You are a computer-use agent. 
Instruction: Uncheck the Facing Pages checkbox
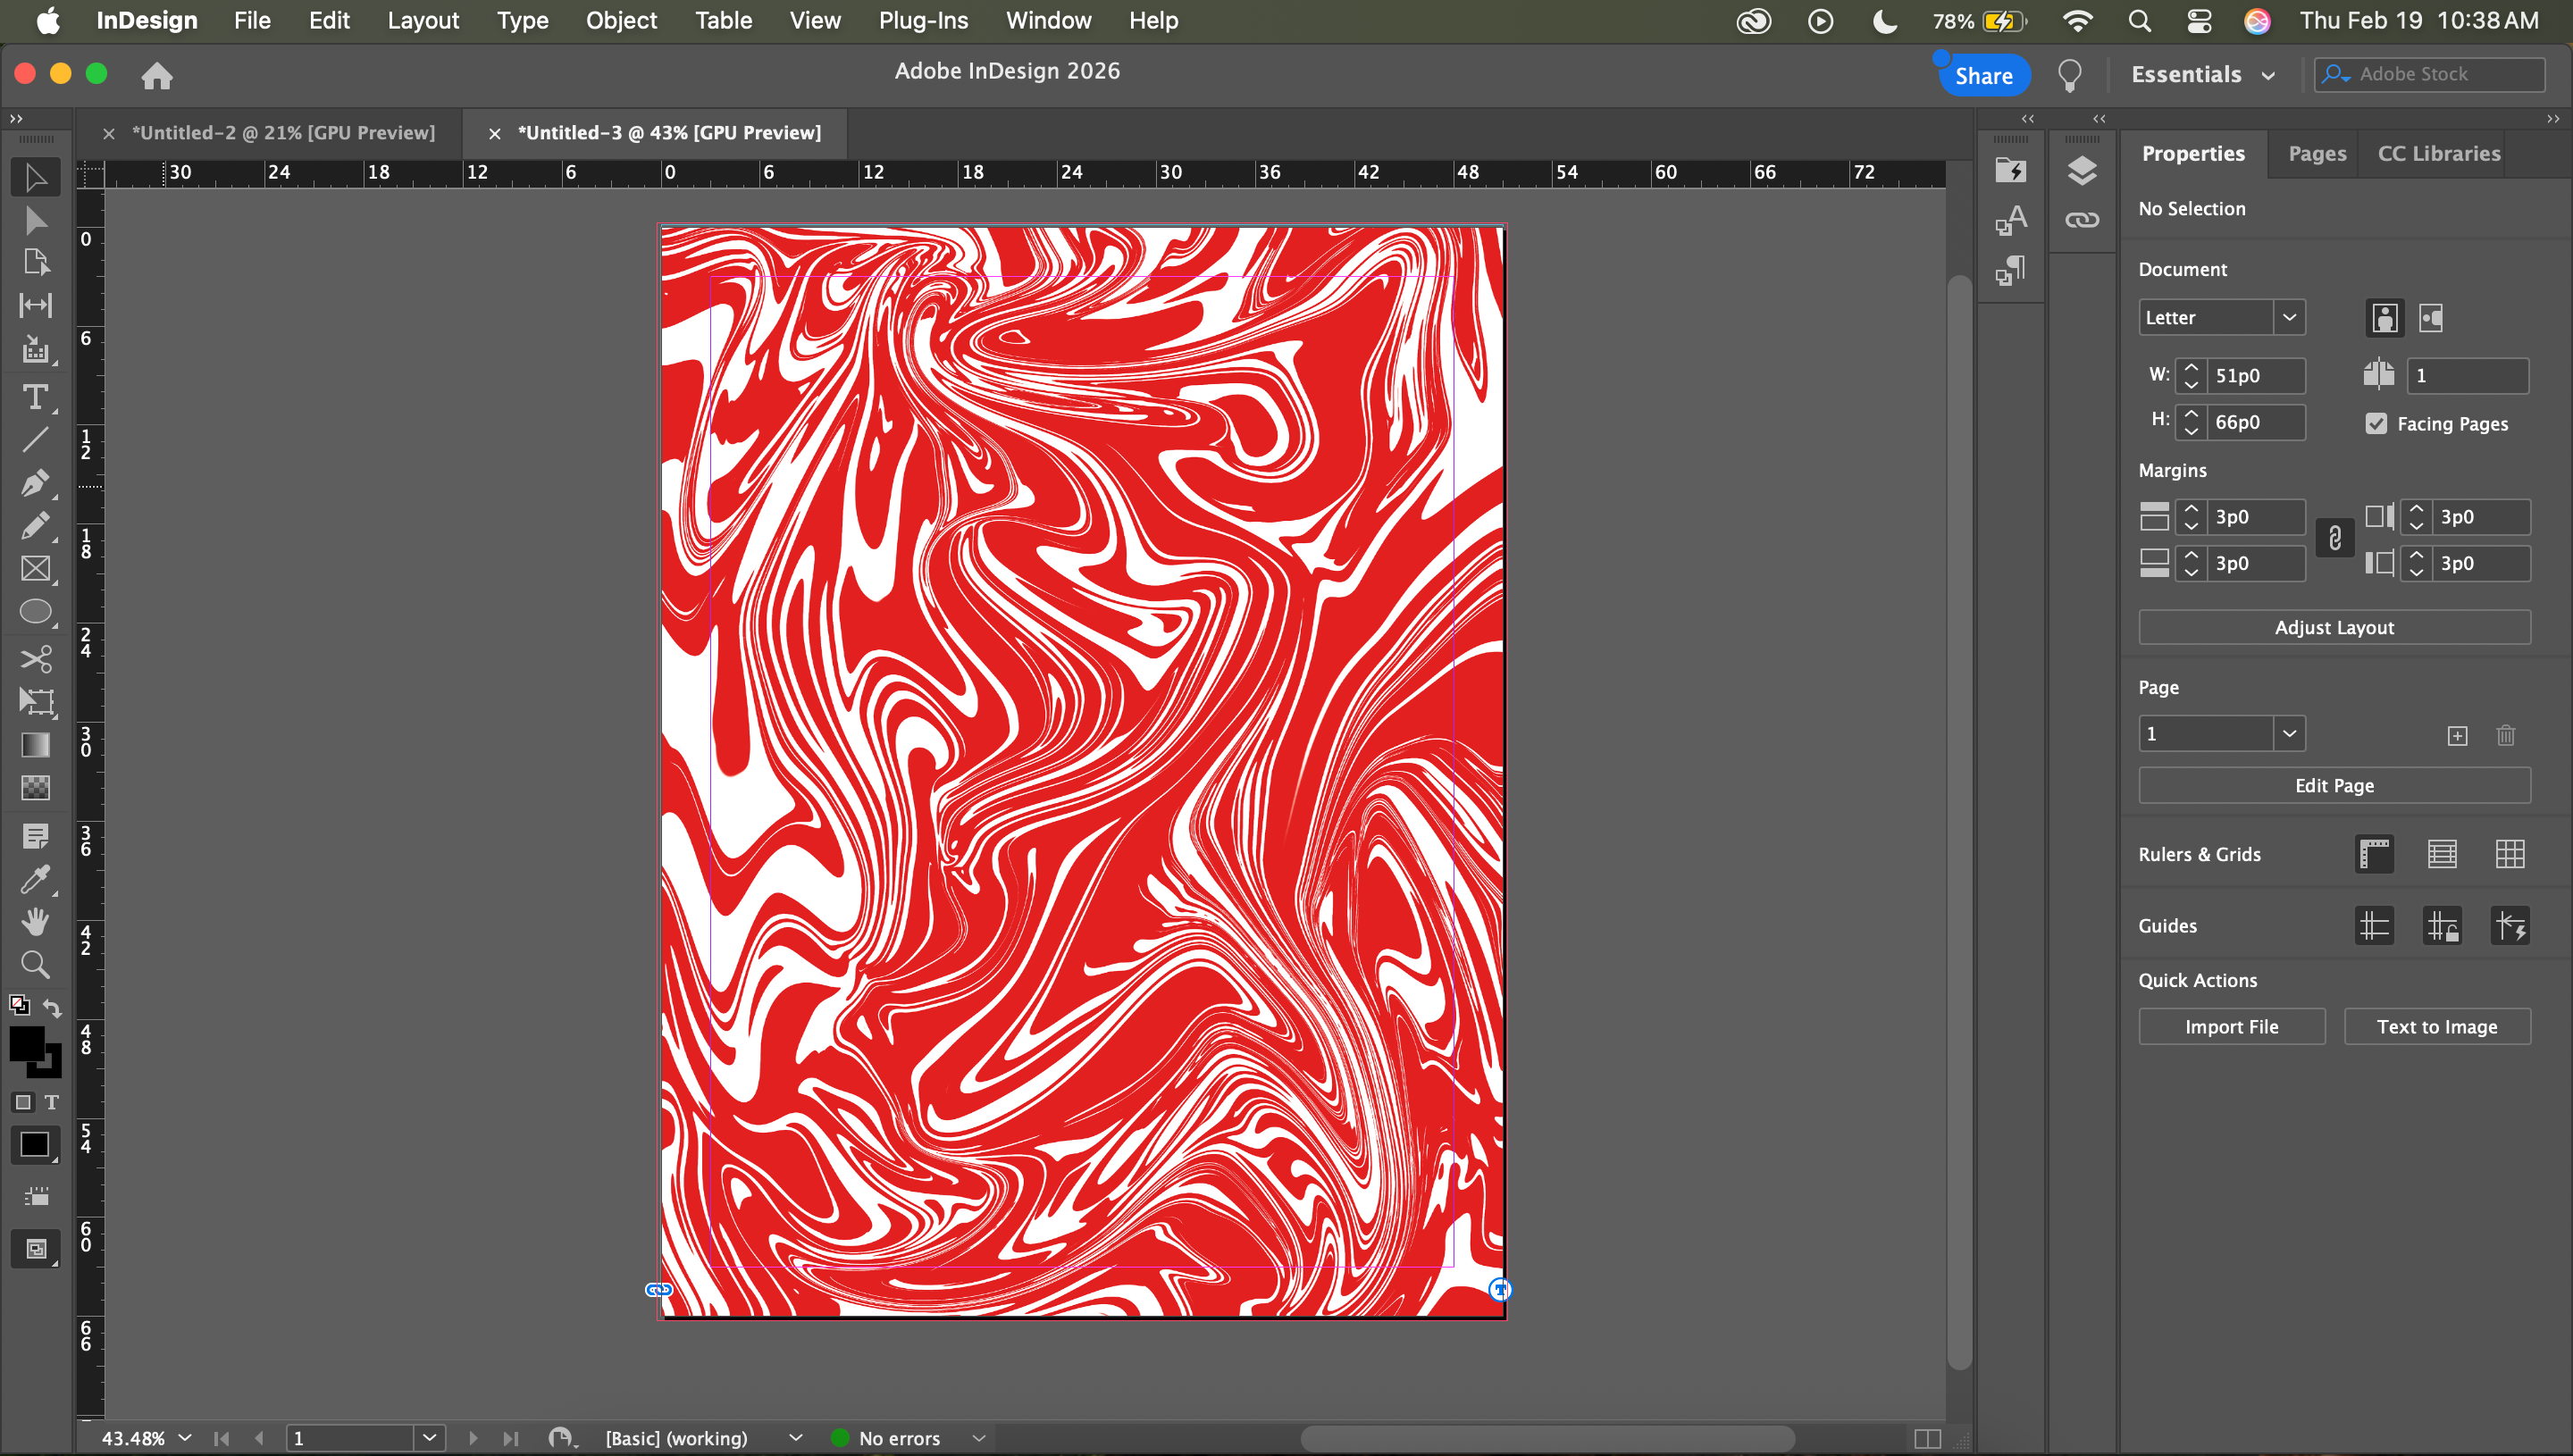tap(2376, 423)
